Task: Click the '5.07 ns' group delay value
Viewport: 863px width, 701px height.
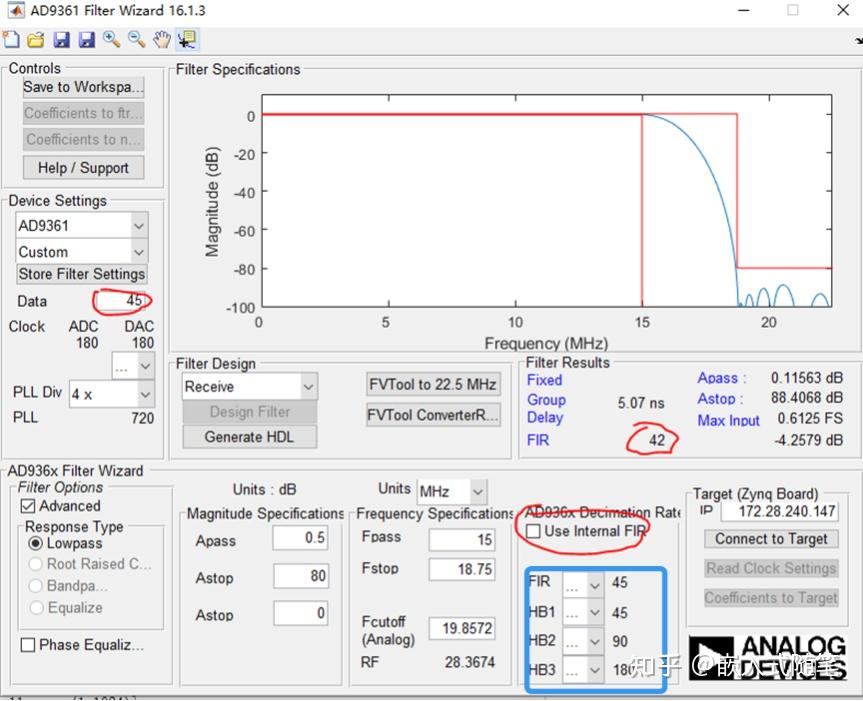Action: pyautogui.click(x=641, y=403)
